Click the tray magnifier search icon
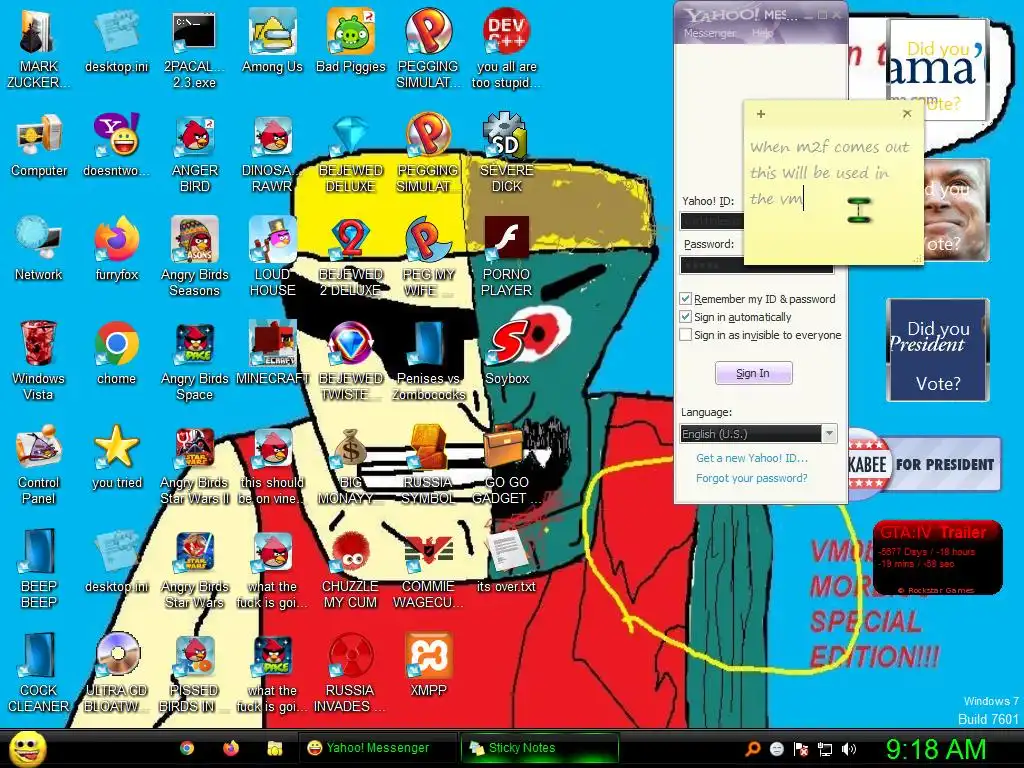Image resolution: width=1024 pixels, height=768 pixels. point(752,749)
